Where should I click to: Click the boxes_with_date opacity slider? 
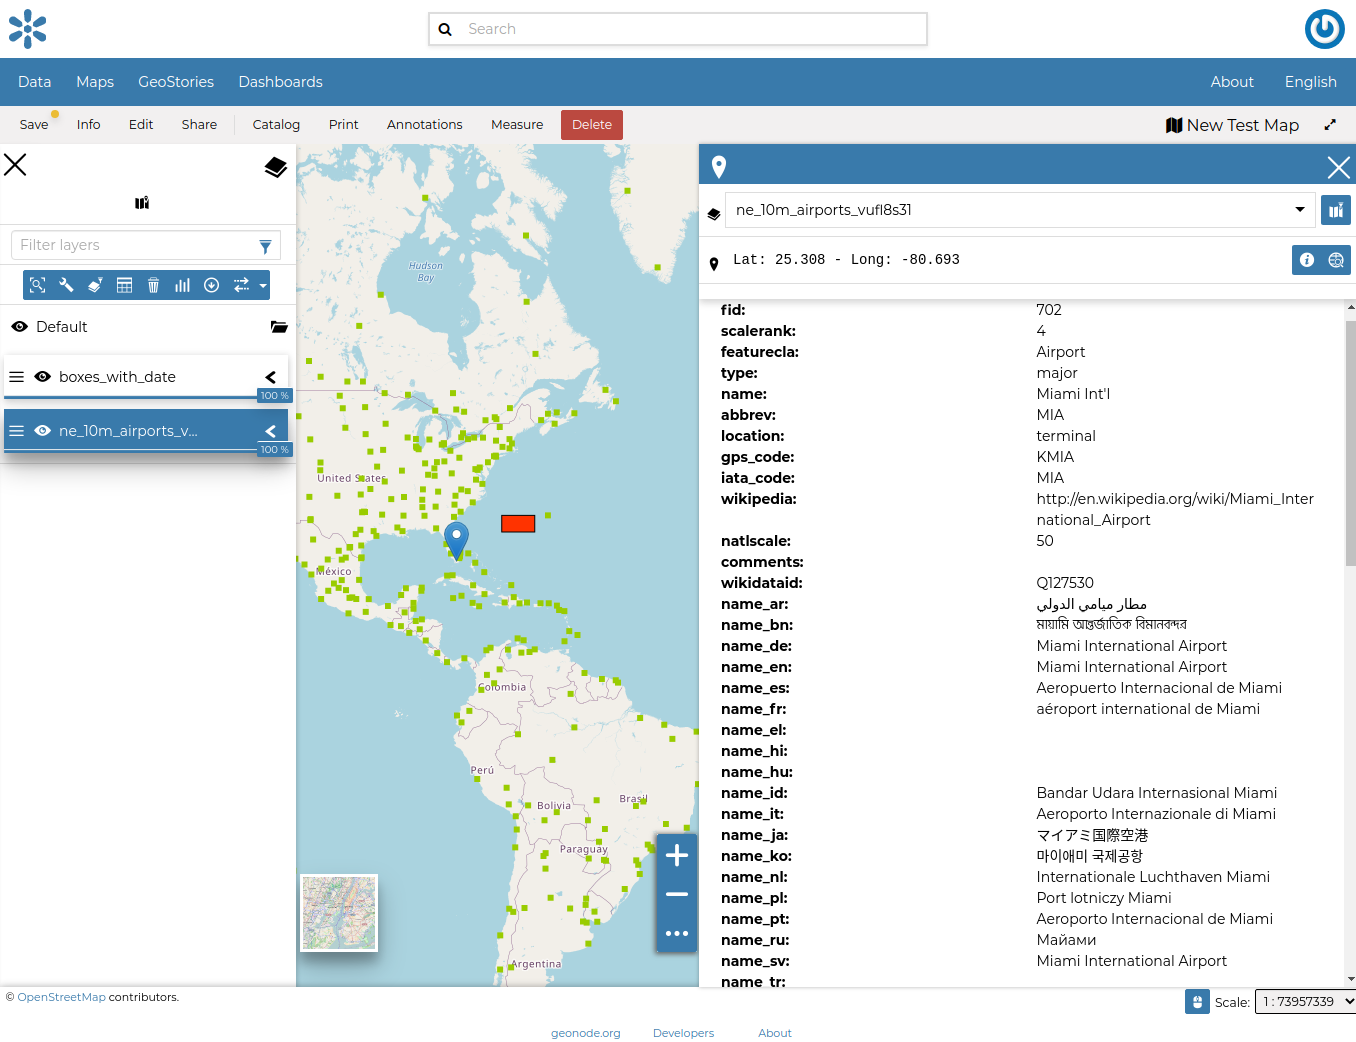point(132,397)
